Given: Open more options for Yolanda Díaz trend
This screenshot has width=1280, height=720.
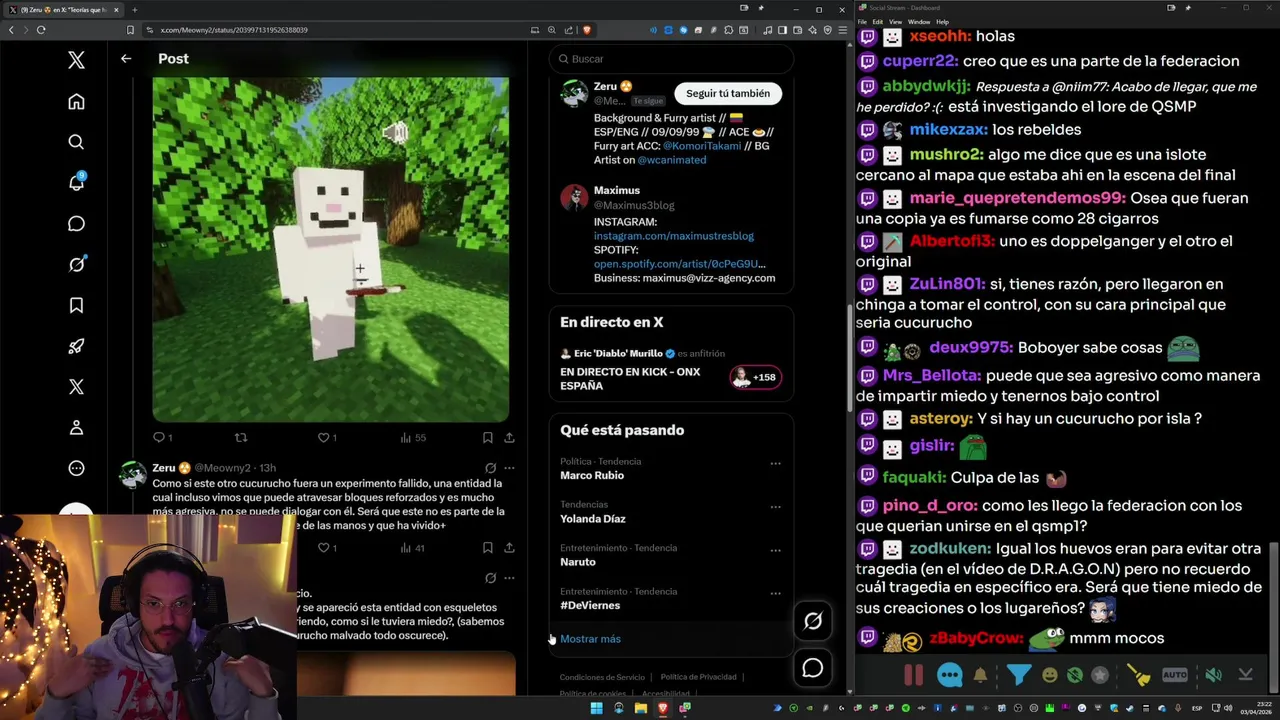Looking at the screenshot, I should point(775,507).
